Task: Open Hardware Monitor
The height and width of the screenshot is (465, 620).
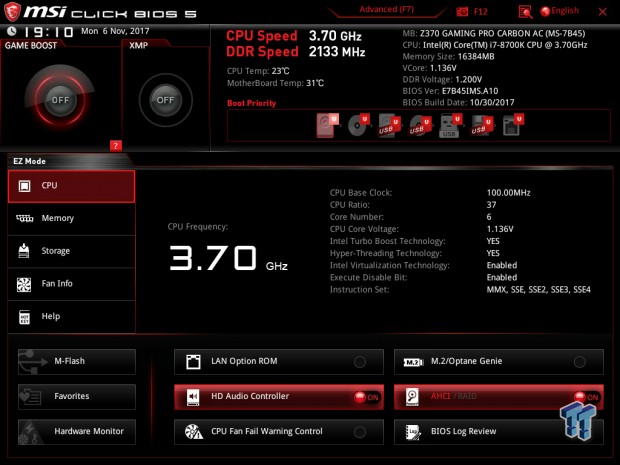Action: 76,431
